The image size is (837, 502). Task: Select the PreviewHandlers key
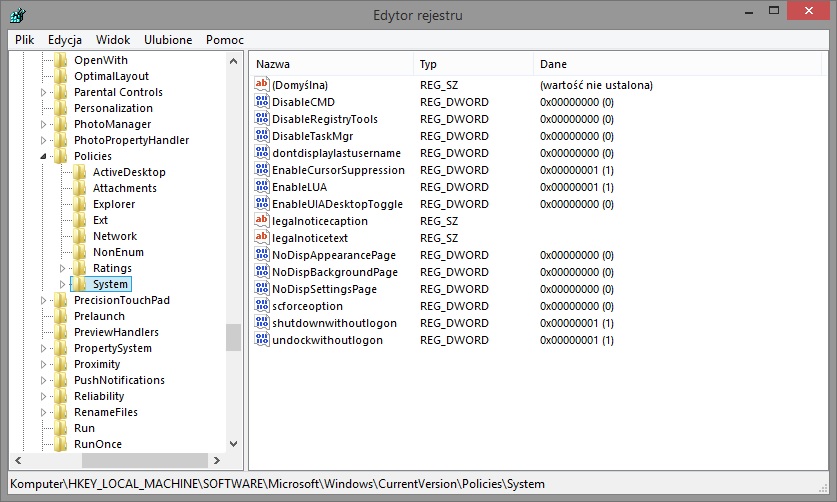click(116, 332)
